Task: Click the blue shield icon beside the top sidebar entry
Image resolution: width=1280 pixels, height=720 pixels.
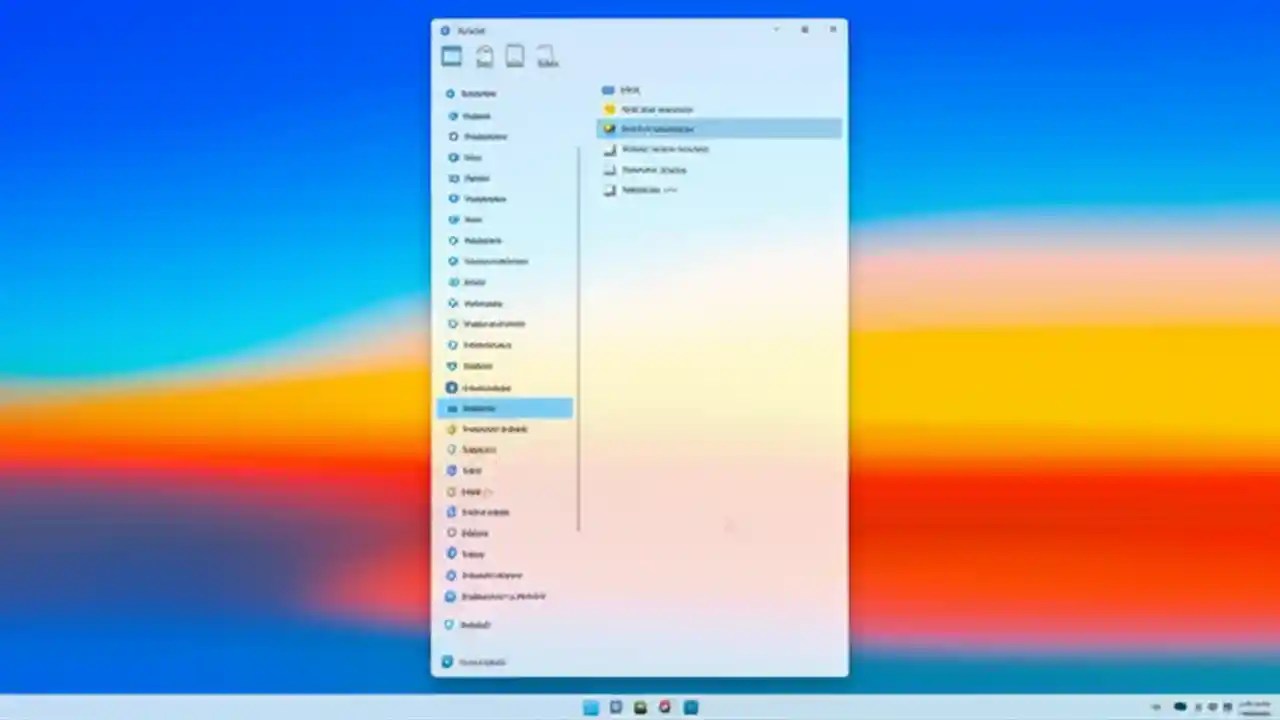Action: pos(452,93)
